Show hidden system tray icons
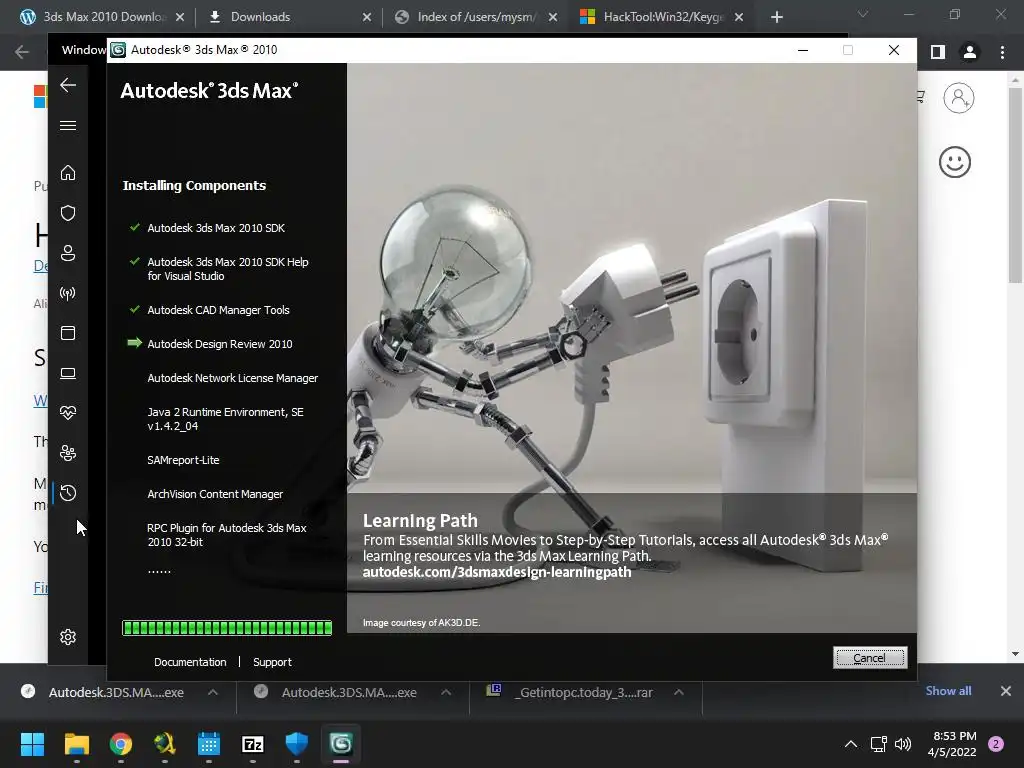Viewport: 1024px width, 768px height. tap(851, 744)
